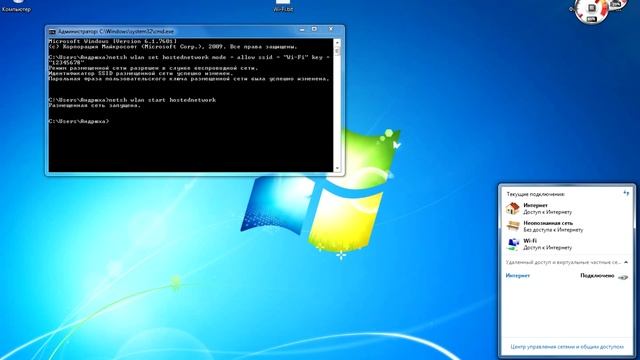
Task: Click the connection status icon beside Подключено
Action: click(x=623, y=277)
